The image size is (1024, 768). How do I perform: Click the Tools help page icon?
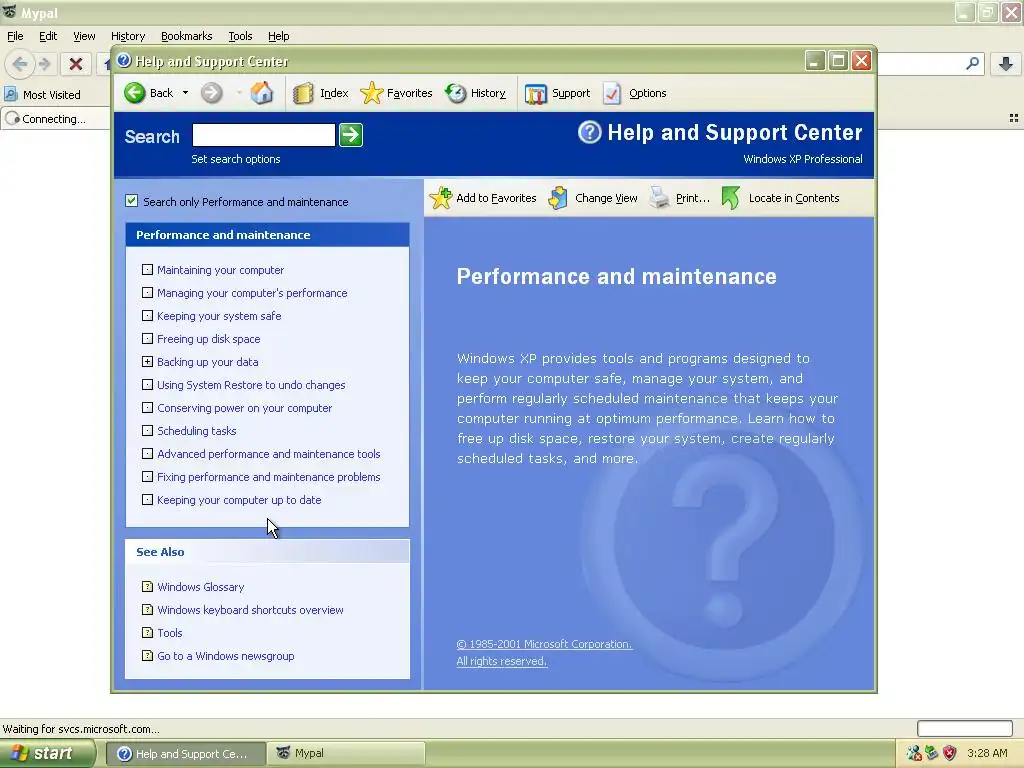[x=148, y=632]
